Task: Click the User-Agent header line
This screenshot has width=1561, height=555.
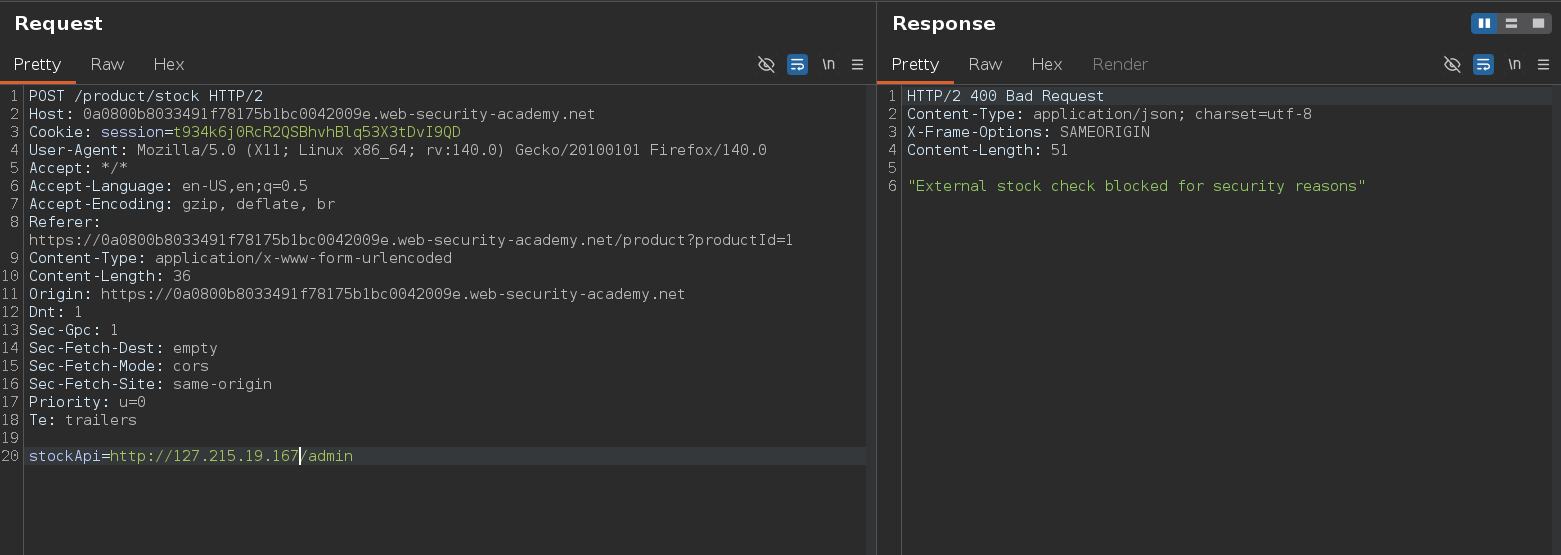Action: [x=398, y=150]
